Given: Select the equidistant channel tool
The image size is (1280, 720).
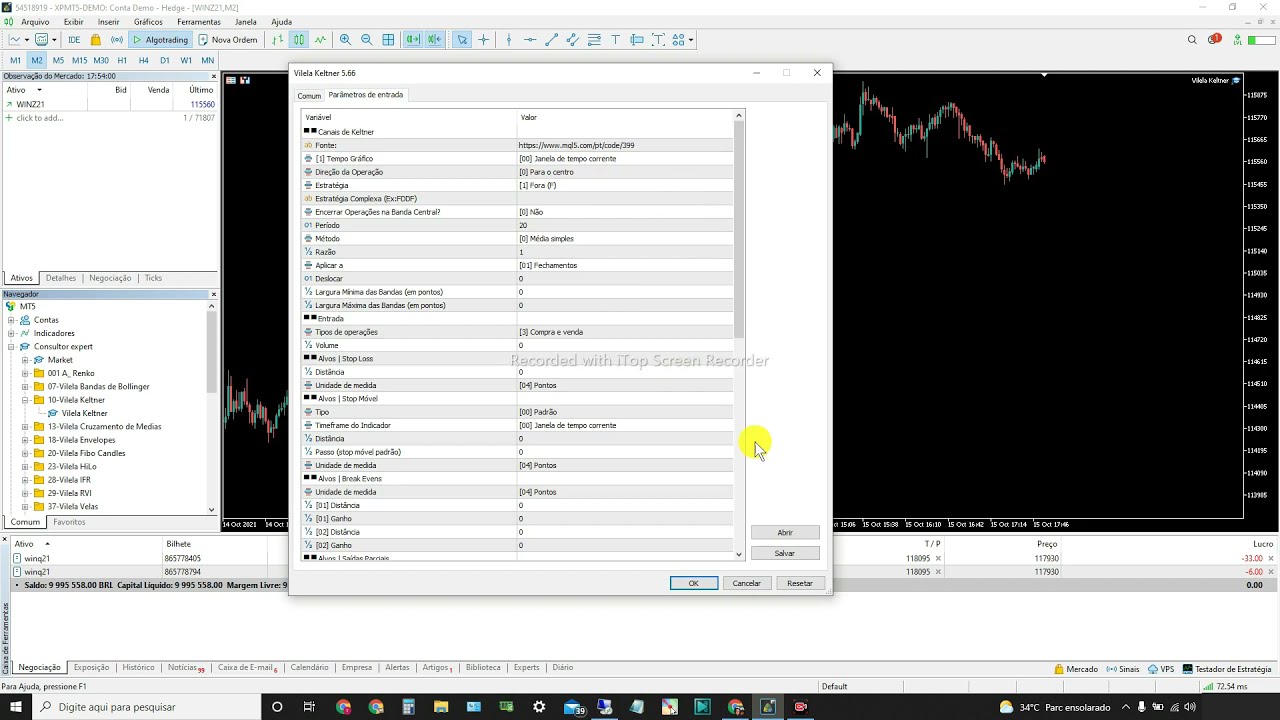Looking at the screenshot, I should coord(572,40).
